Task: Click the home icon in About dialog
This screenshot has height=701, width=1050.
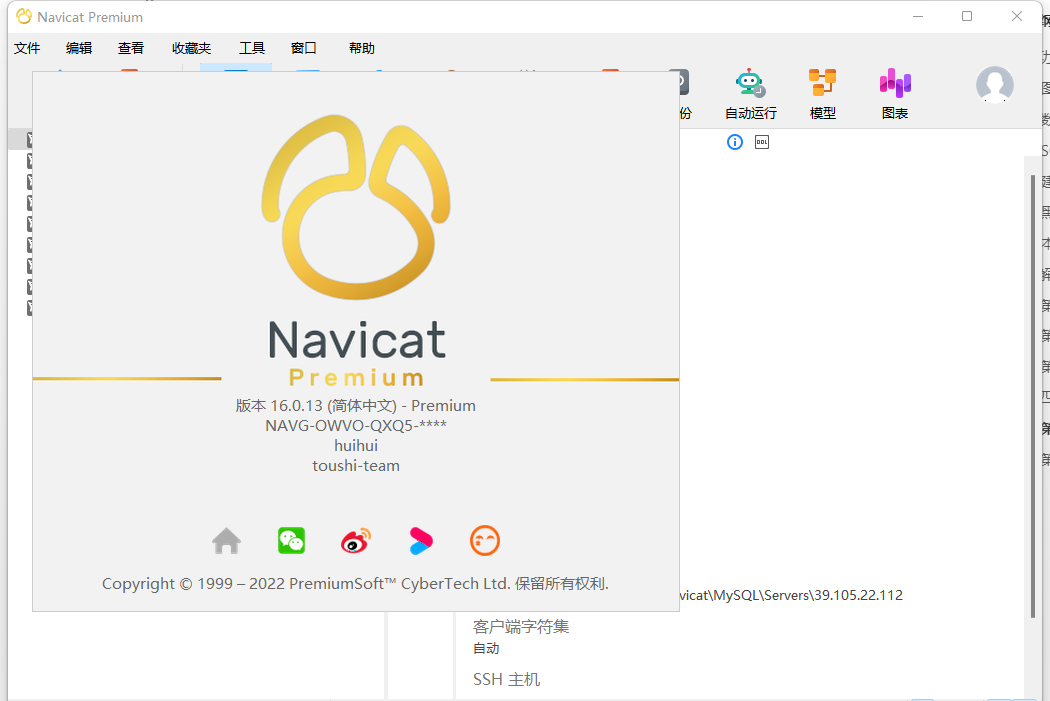Action: 226,541
